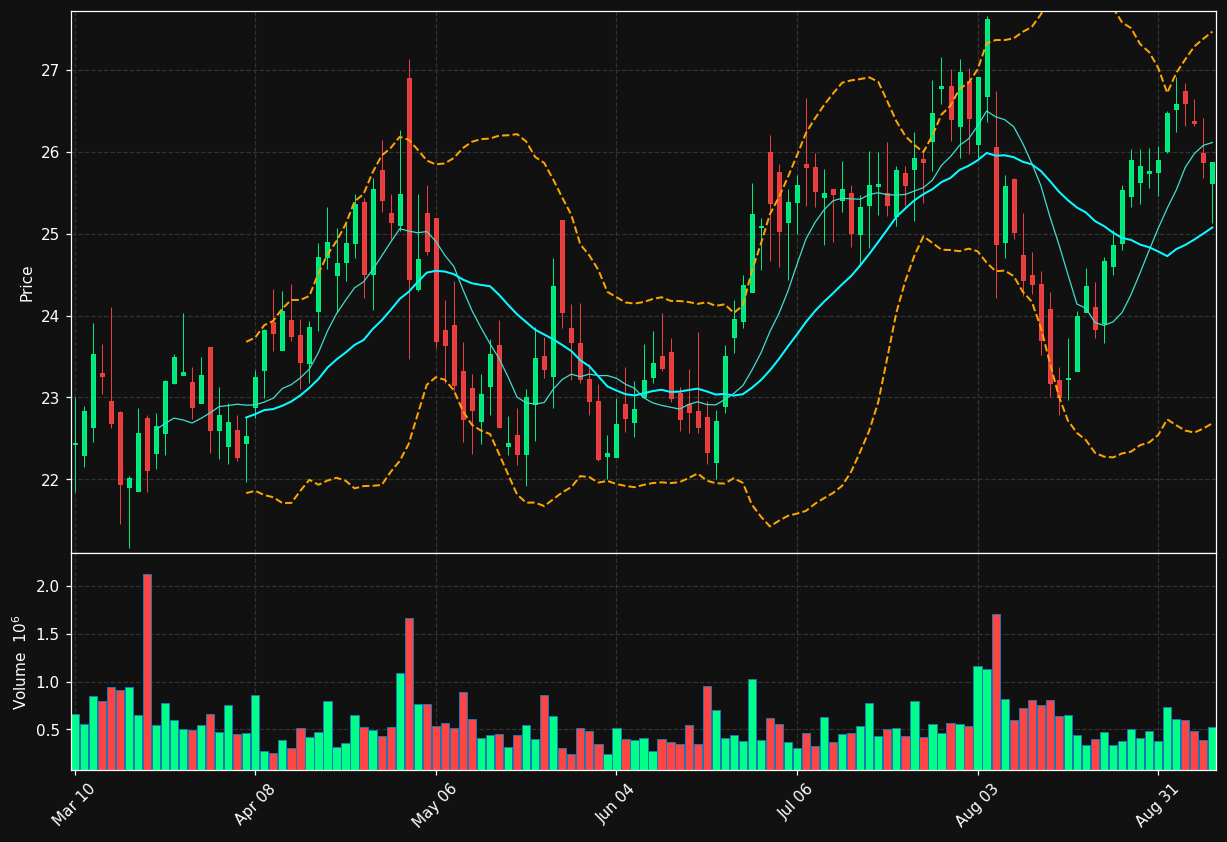Click the price axis value 25
The image size is (1227, 842).
coord(50,235)
